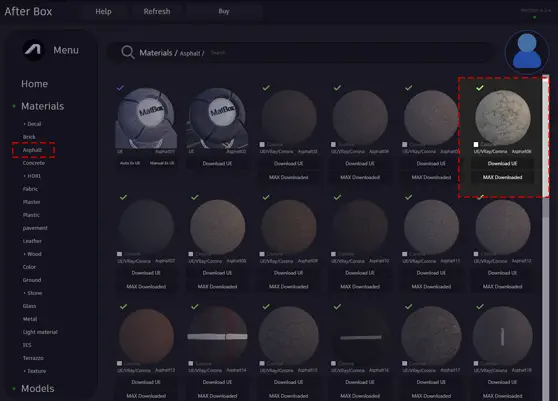Click the purple checkmark above Asphalt01
558x401 pixels.
coord(120,88)
